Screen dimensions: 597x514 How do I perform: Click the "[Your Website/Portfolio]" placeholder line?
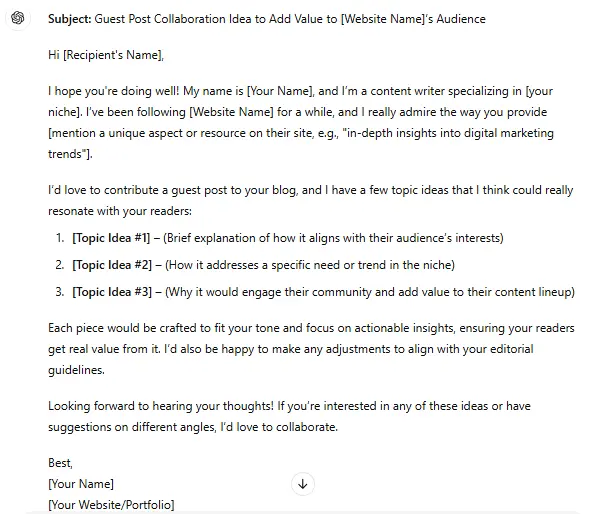point(111,505)
